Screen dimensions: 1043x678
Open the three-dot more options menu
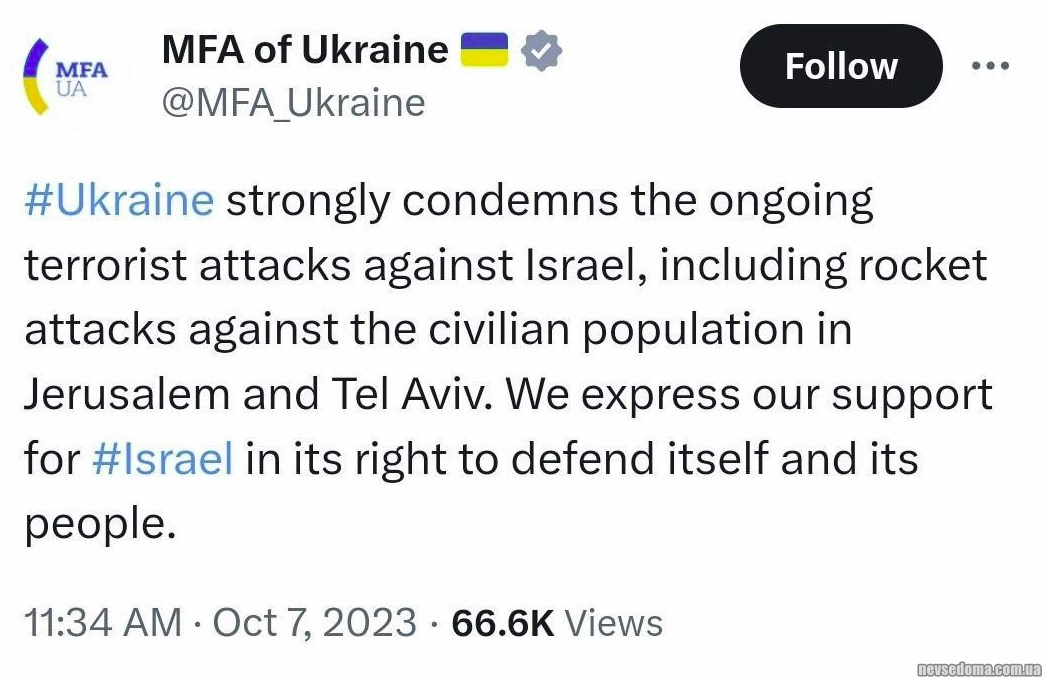[x=990, y=66]
